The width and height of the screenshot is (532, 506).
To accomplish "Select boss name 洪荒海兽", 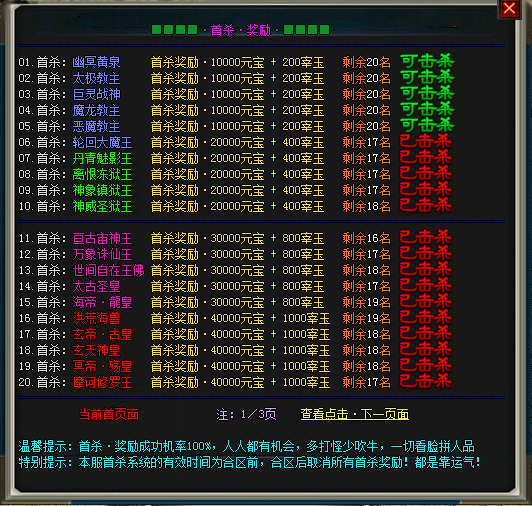I will coord(96,318).
